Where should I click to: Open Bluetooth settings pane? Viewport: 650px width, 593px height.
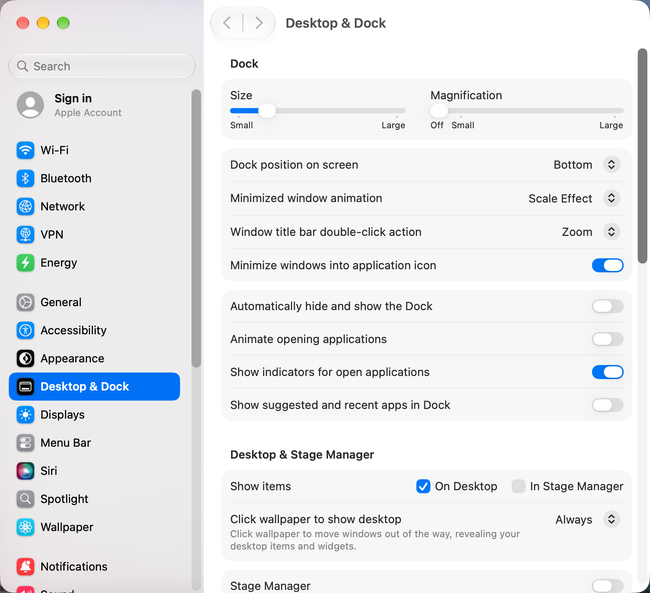tap(94, 178)
